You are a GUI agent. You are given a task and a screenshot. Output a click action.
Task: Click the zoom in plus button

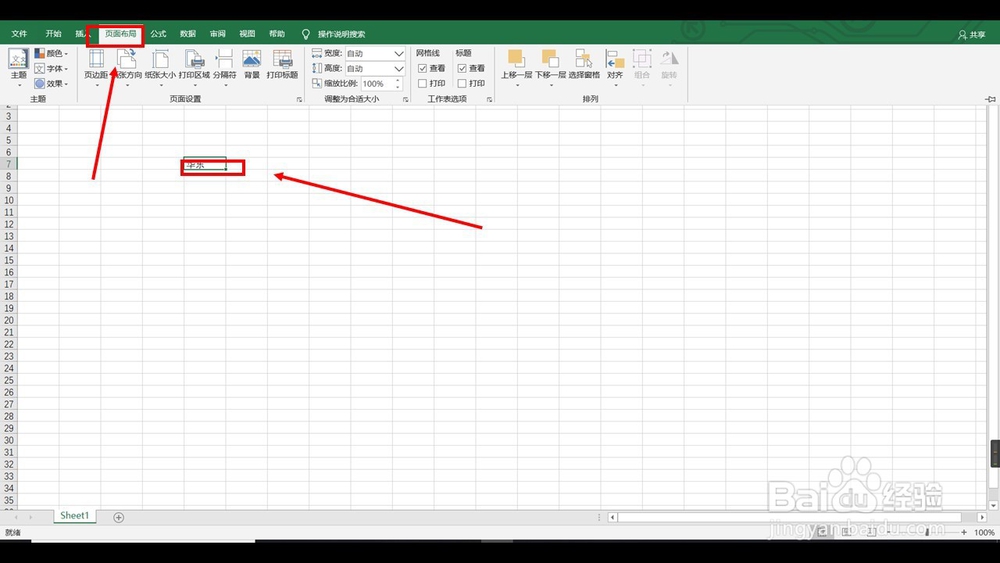964,532
